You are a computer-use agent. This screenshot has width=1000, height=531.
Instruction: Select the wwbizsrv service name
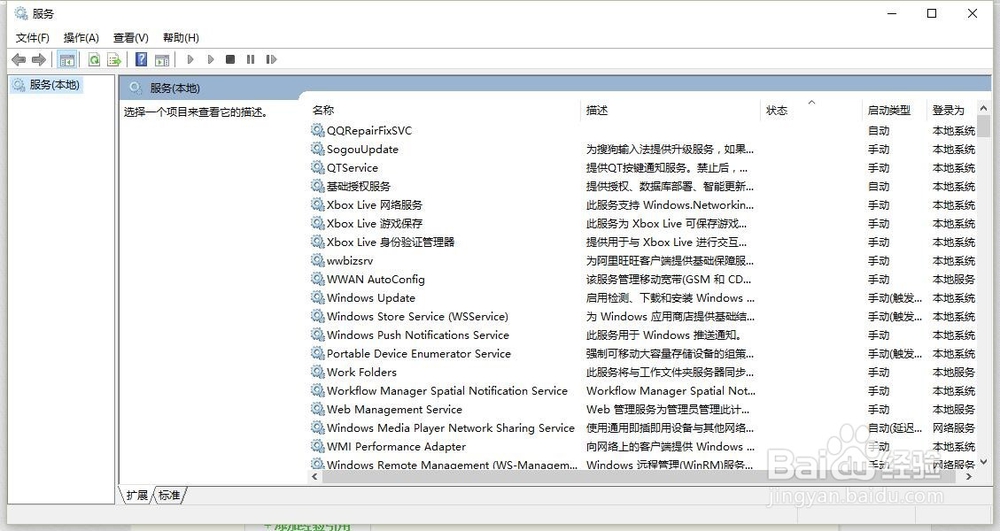coord(349,260)
